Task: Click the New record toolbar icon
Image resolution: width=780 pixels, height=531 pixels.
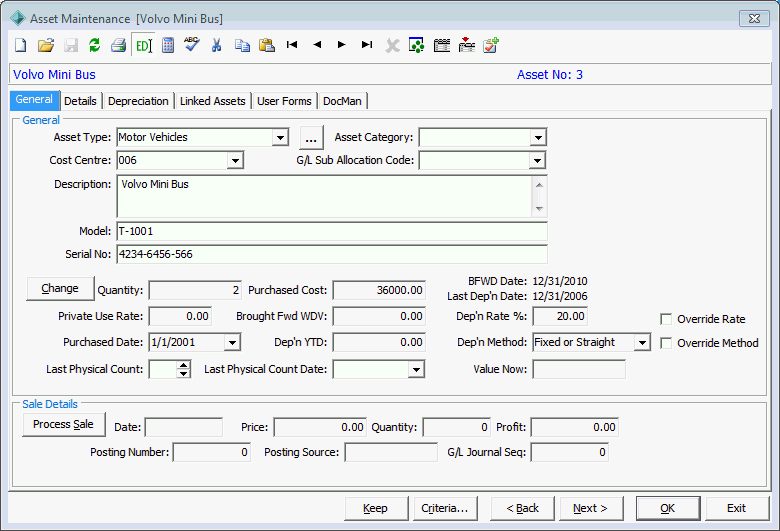Action: pos(20,45)
